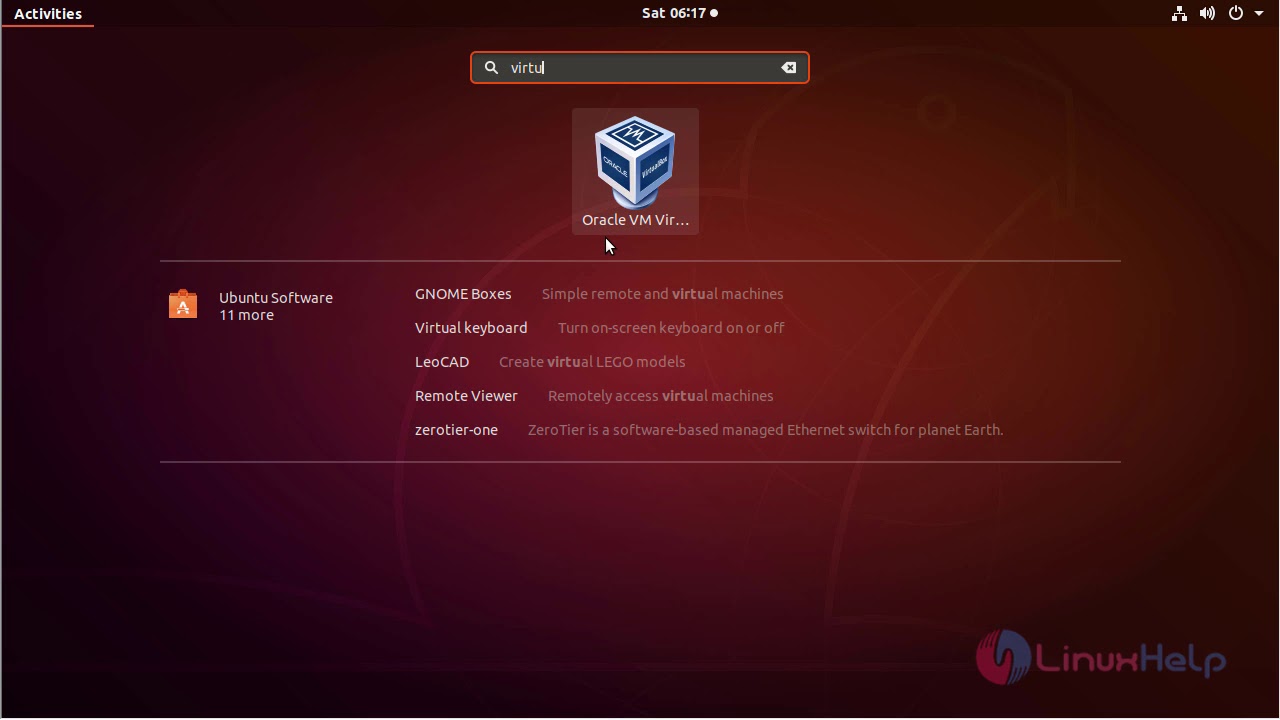
Task: Select Remote Viewer search result
Action: click(x=466, y=396)
